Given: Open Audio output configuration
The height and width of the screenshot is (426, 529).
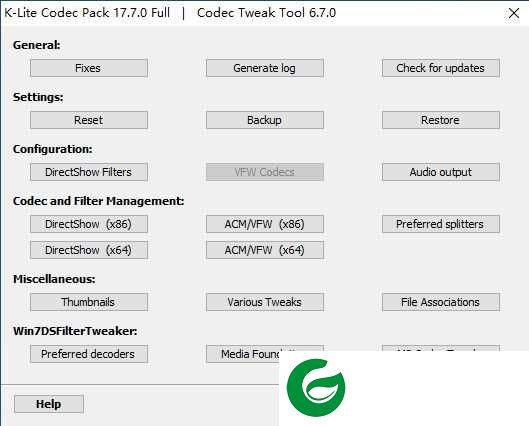Looking at the screenshot, I should click(x=441, y=172).
